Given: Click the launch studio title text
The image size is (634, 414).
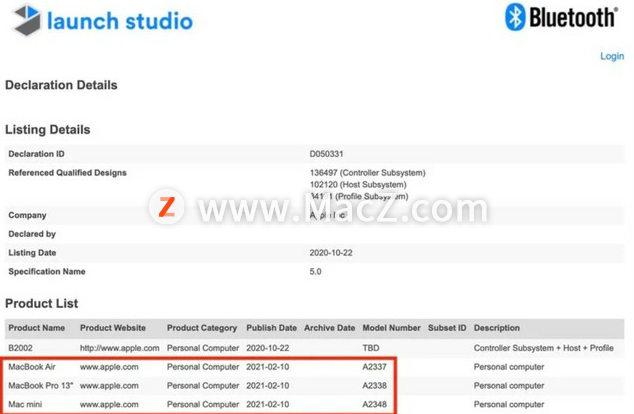Looking at the screenshot, I should [120, 21].
